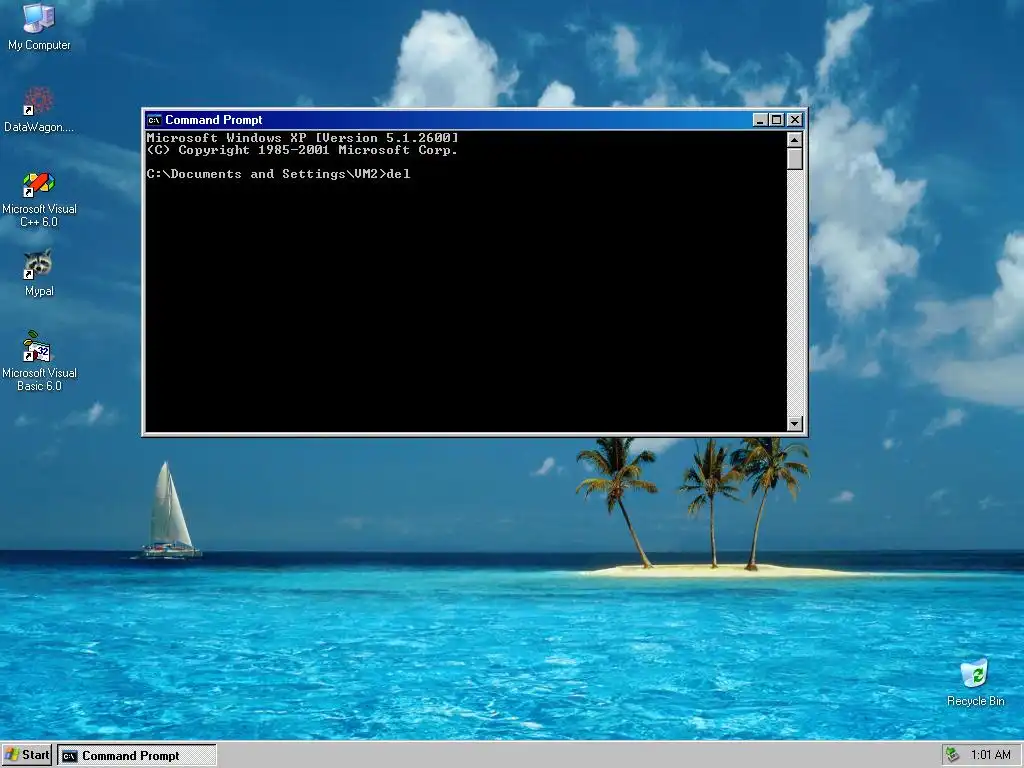Viewport: 1024px width, 768px height.
Task: Open the Start menu
Action: (27, 755)
